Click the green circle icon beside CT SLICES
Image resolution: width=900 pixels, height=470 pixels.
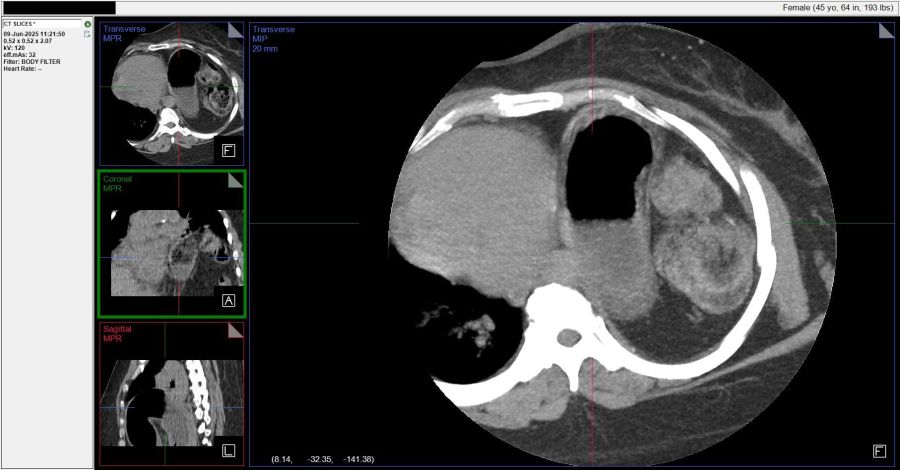pos(88,24)
